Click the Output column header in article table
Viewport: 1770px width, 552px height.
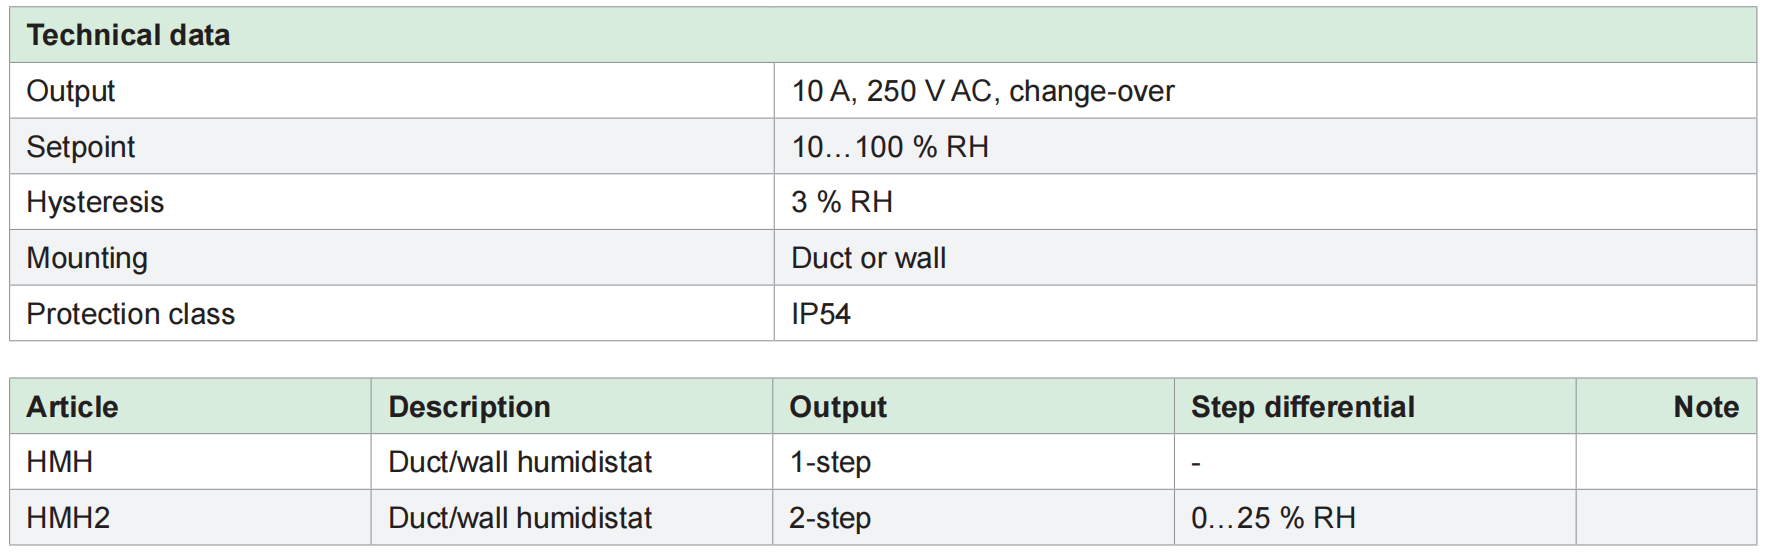click(x=838, y=407)
